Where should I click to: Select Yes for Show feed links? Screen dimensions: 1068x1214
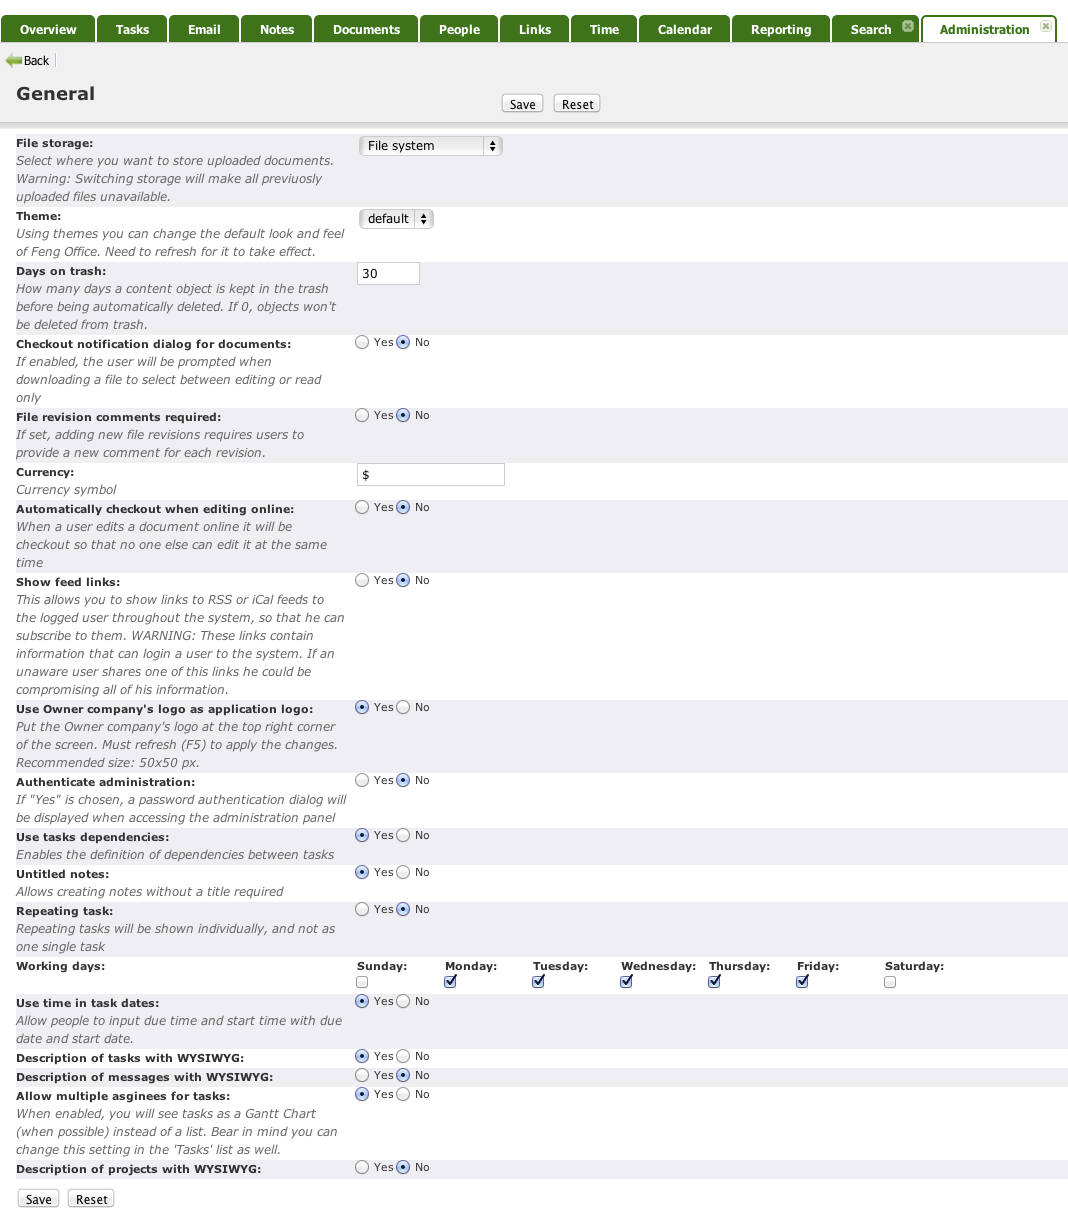[x=362, y=580]
